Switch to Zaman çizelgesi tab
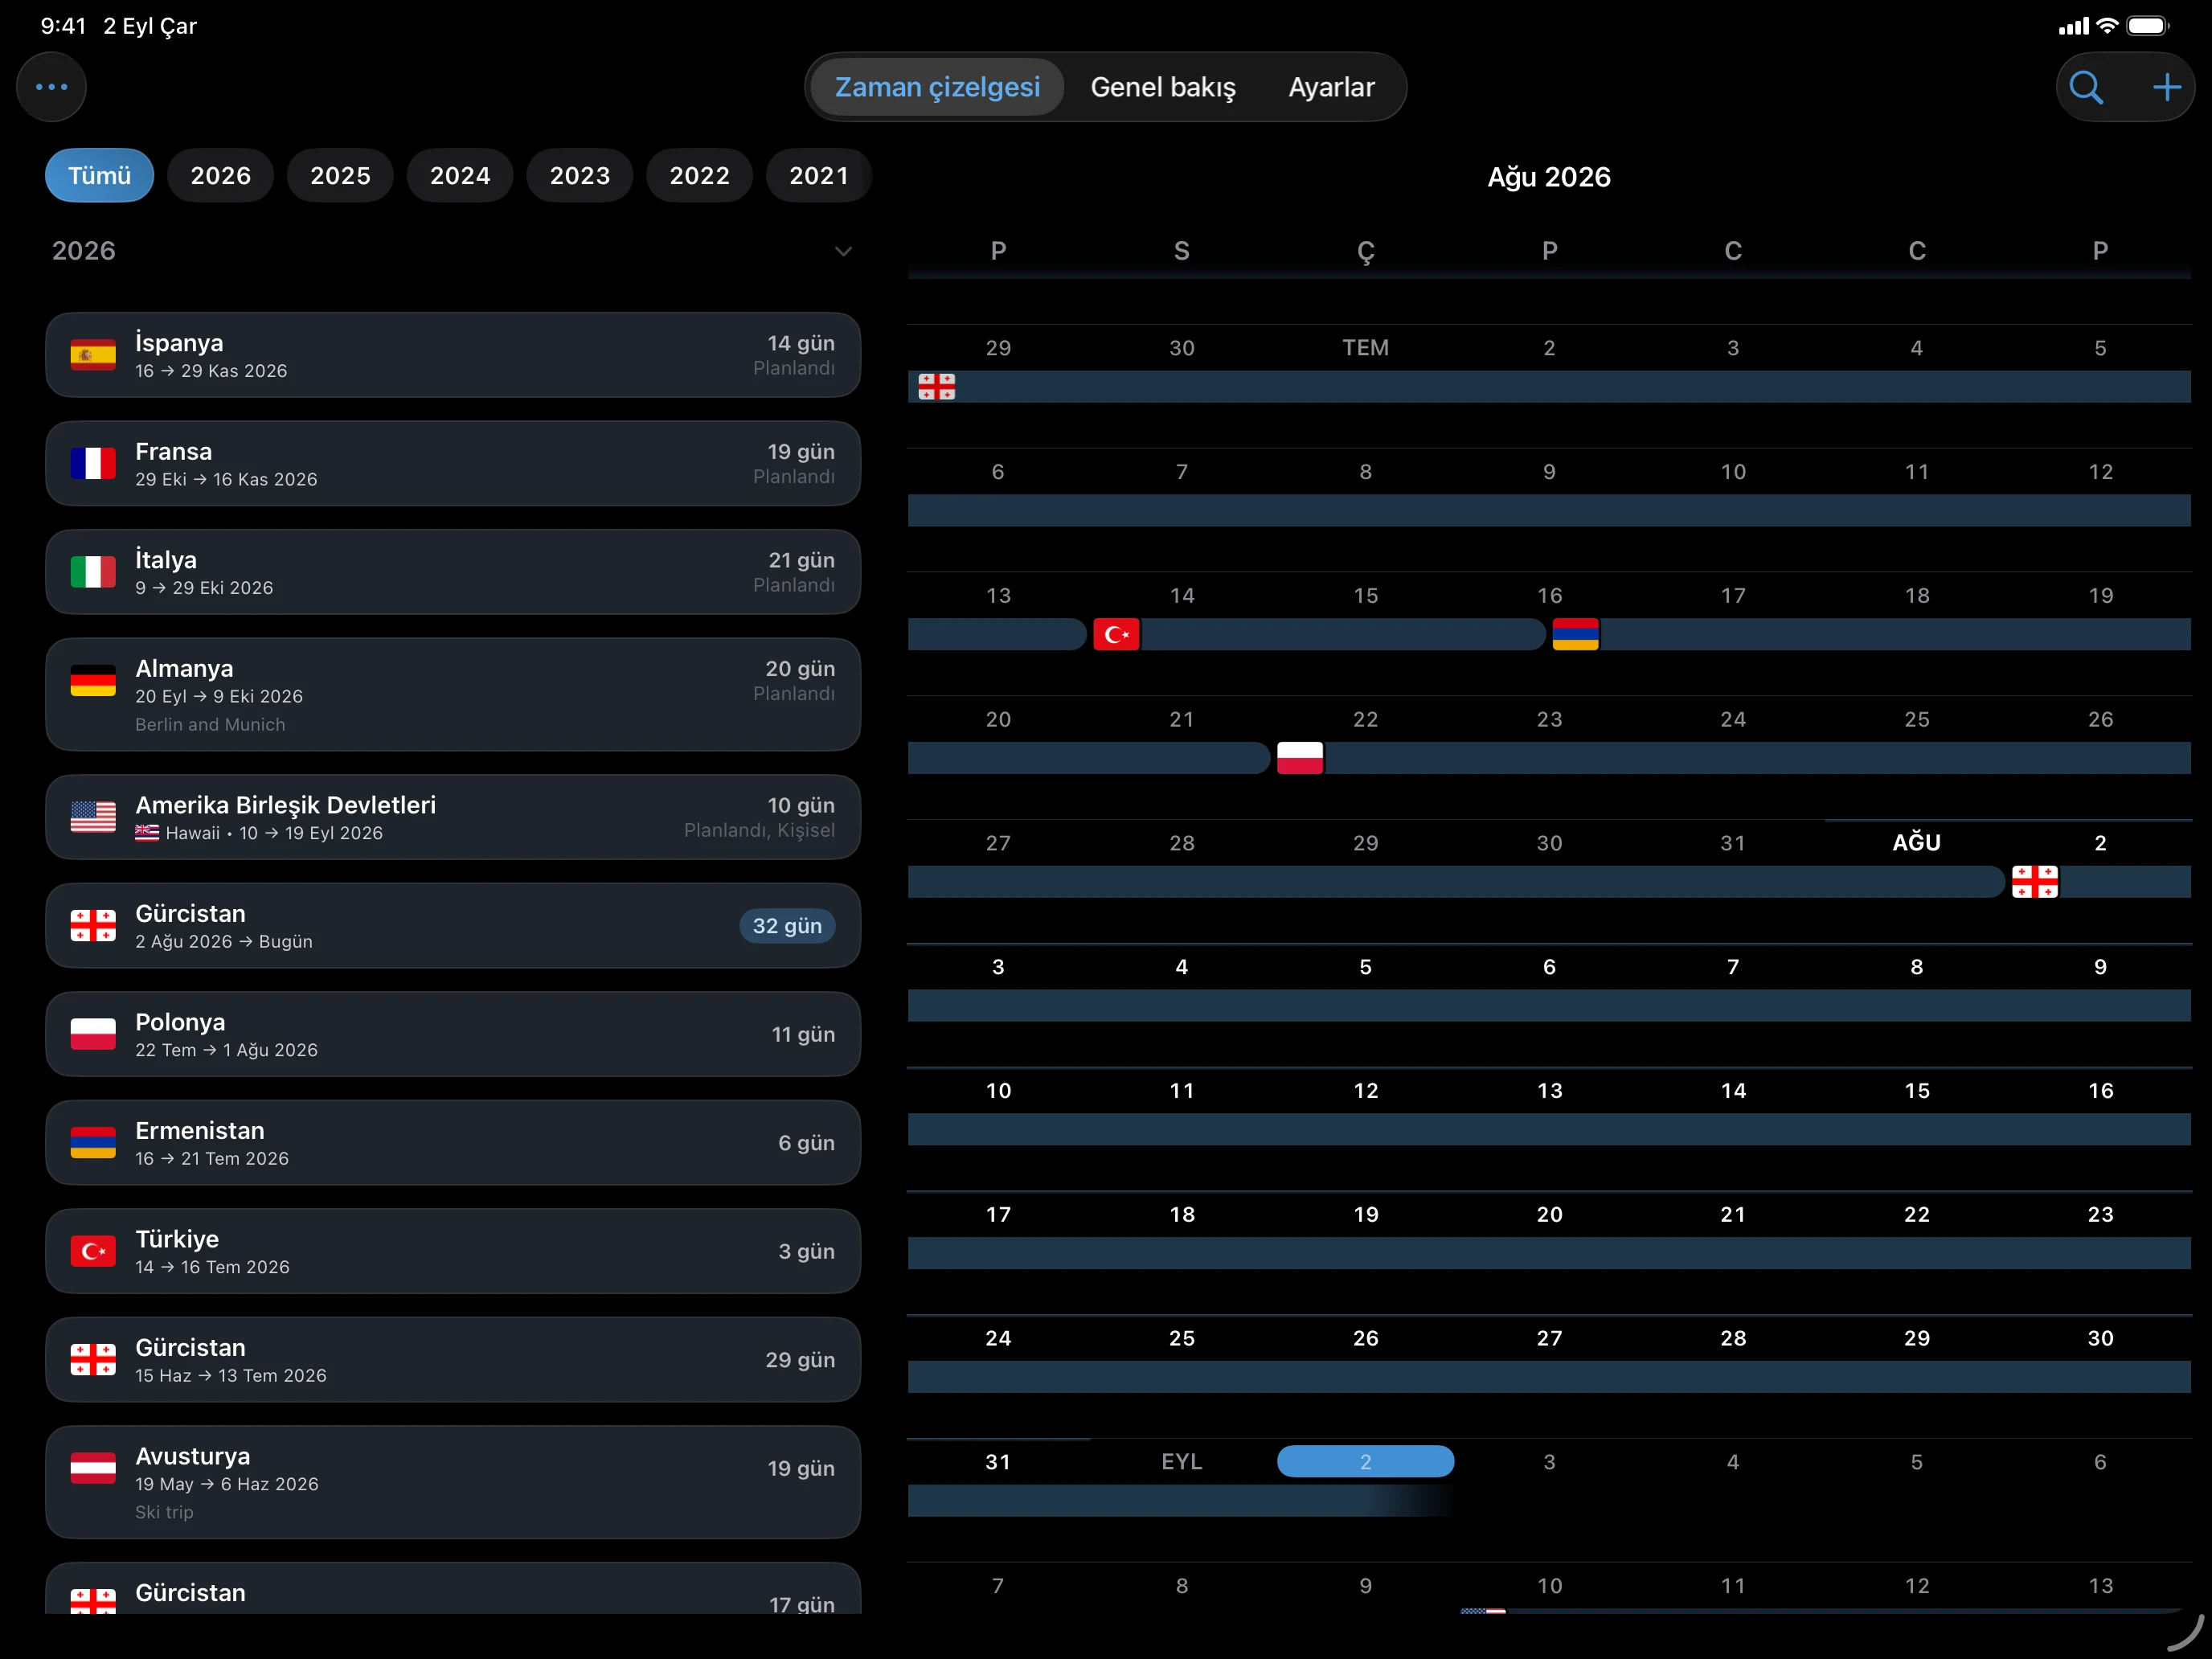This screenshot has height=1659, width=2212. [x=937, y=87]
